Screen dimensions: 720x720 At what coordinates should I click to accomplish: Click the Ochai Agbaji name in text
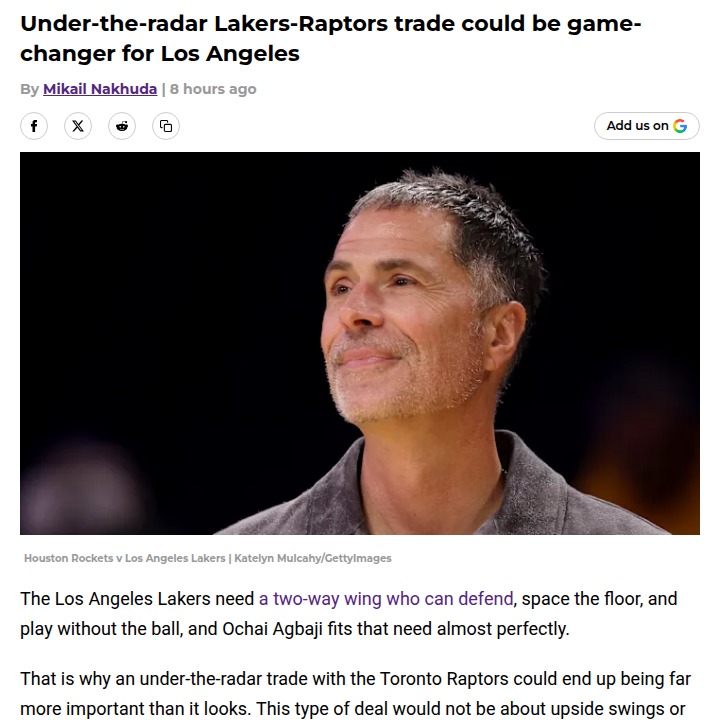pos(272,629)
